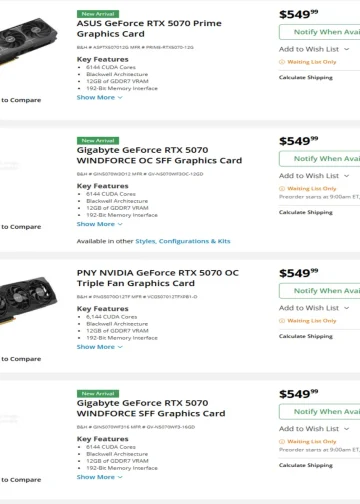Open Add to Wish List dropdown for PNY card
Viewport: 360px width, 504px height.
coord(314,308)
